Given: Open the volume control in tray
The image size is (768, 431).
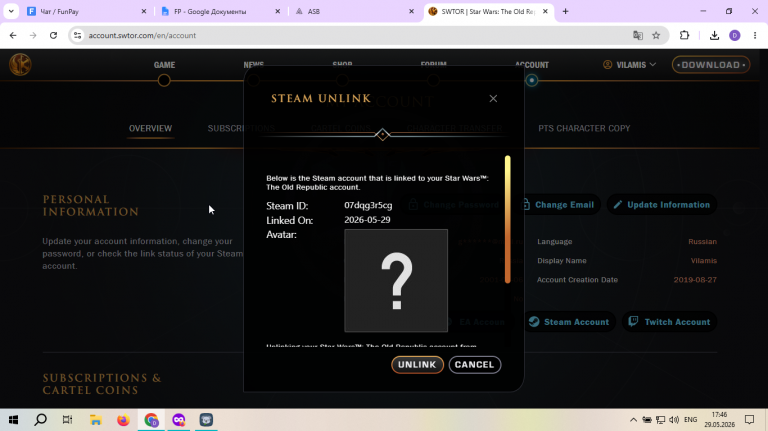Looking at the screenshot, I should coord(674,420).
